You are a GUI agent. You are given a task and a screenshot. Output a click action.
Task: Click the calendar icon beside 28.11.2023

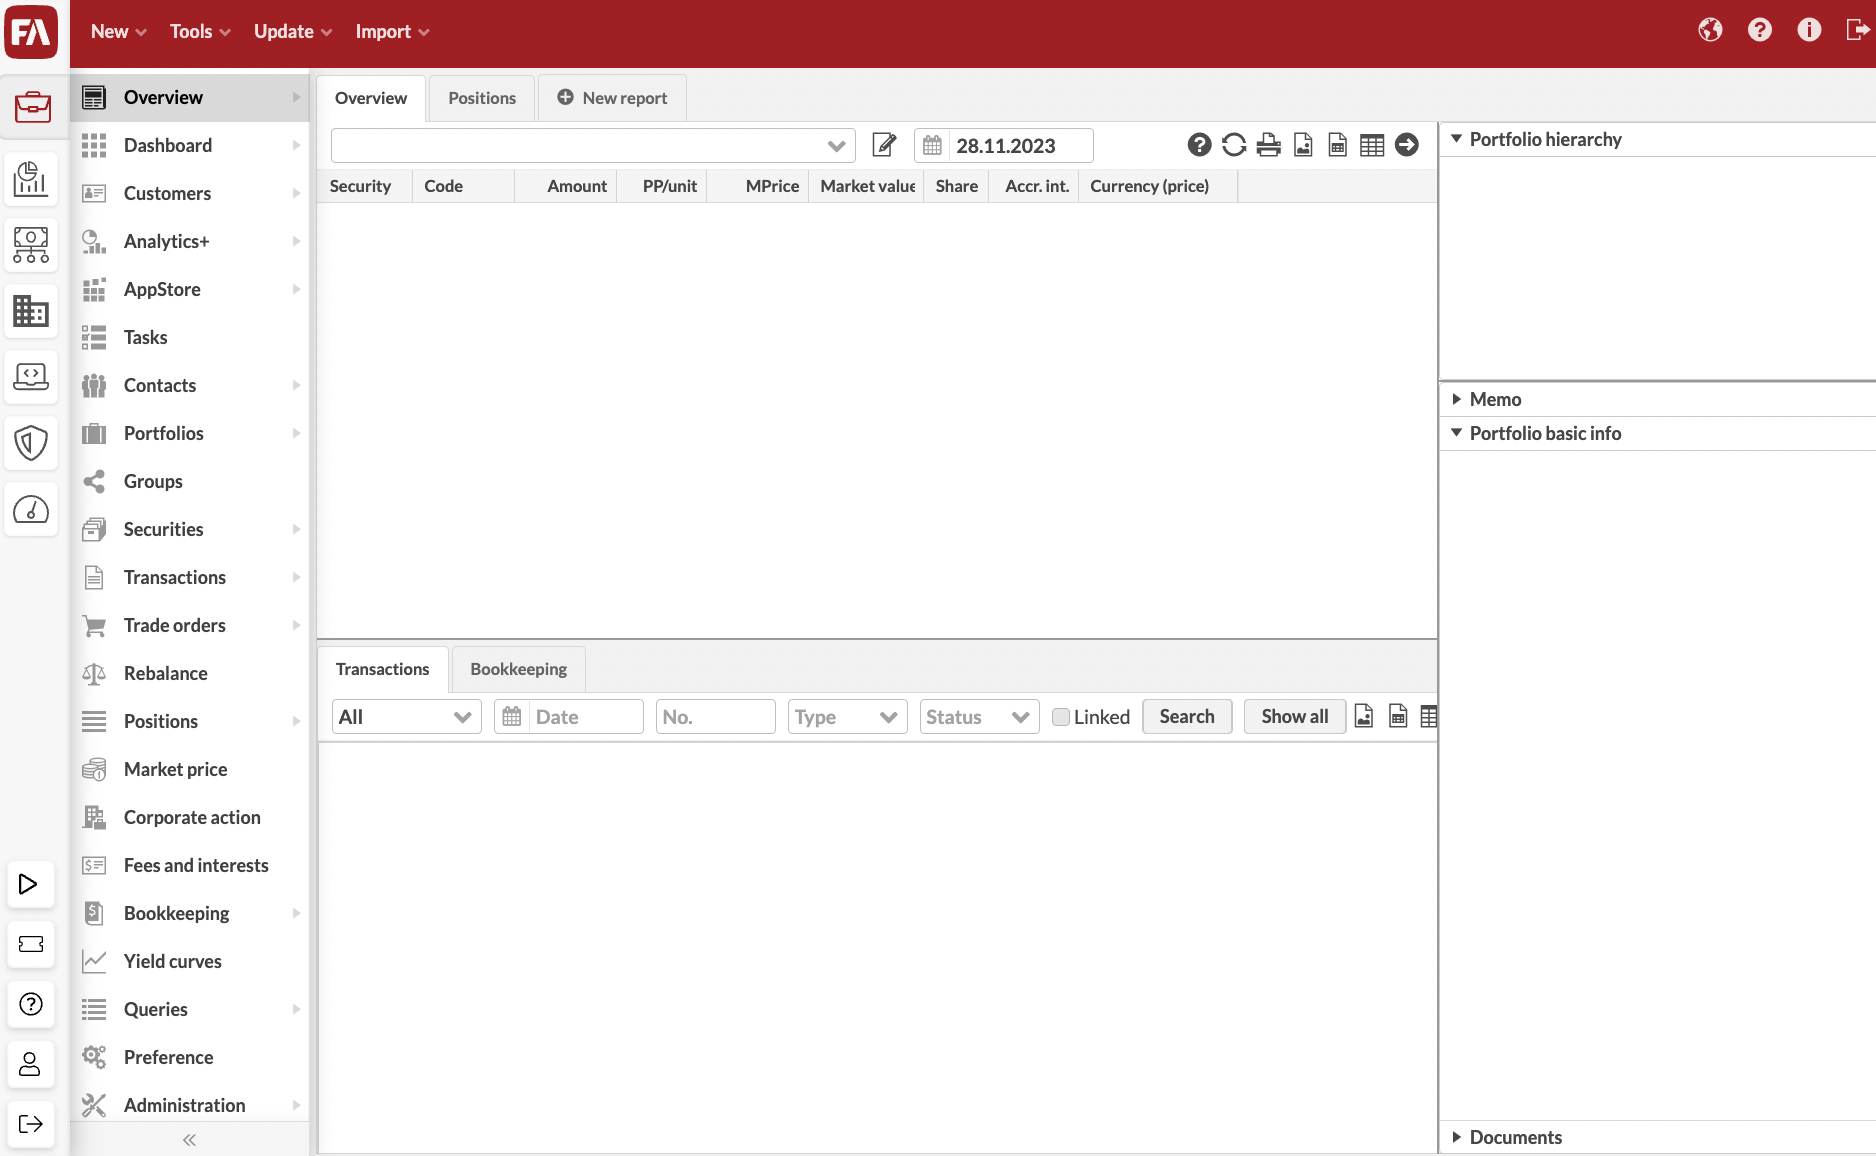click(932, 145)
